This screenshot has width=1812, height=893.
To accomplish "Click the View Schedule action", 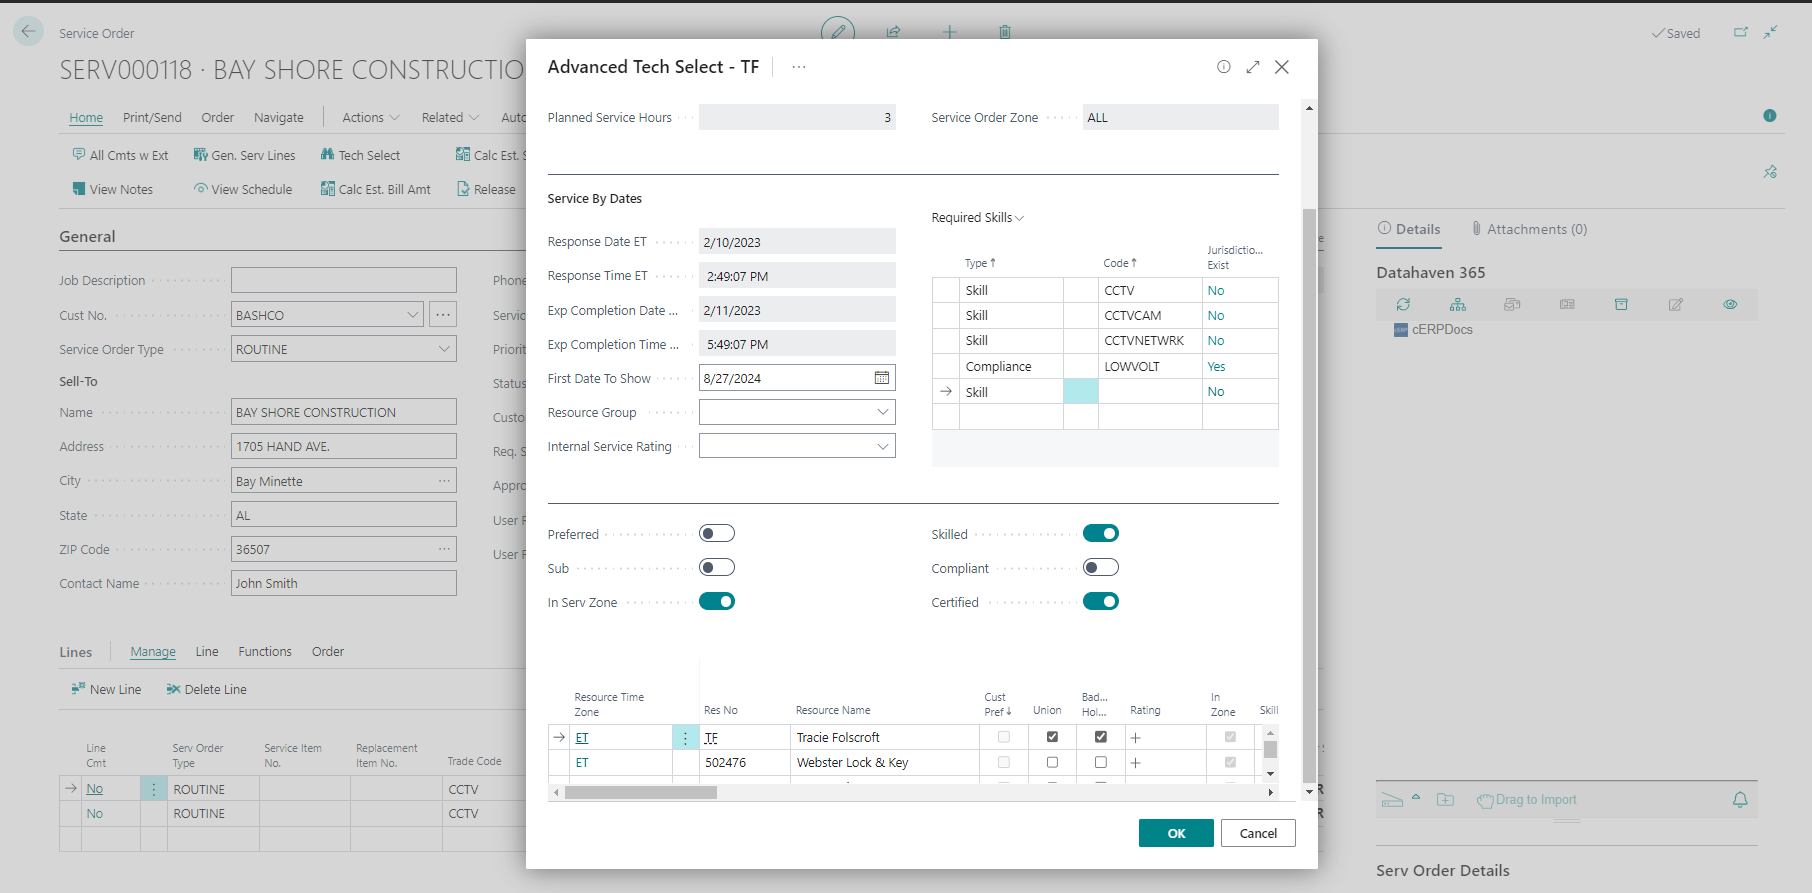I will 243,189.
